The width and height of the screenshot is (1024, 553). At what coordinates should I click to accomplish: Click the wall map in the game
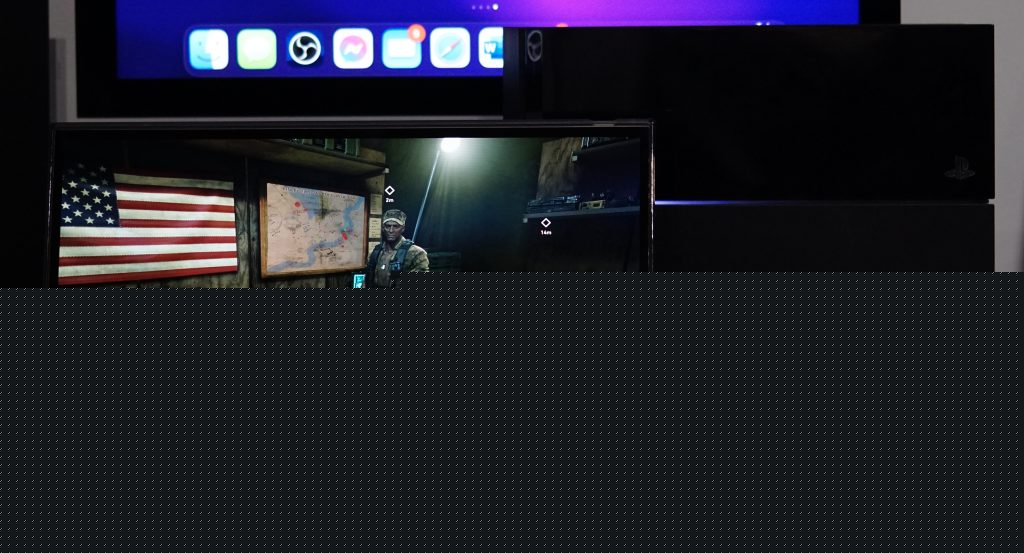(313, 228)
